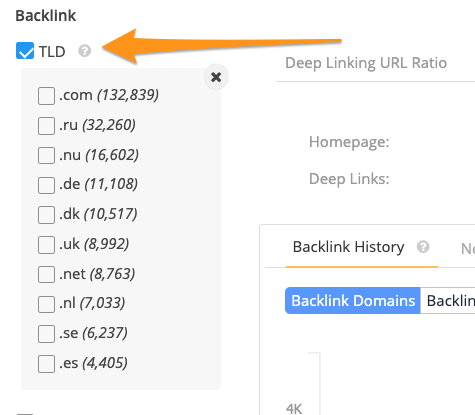Select the Backlink Domains button

coord(353,301)
